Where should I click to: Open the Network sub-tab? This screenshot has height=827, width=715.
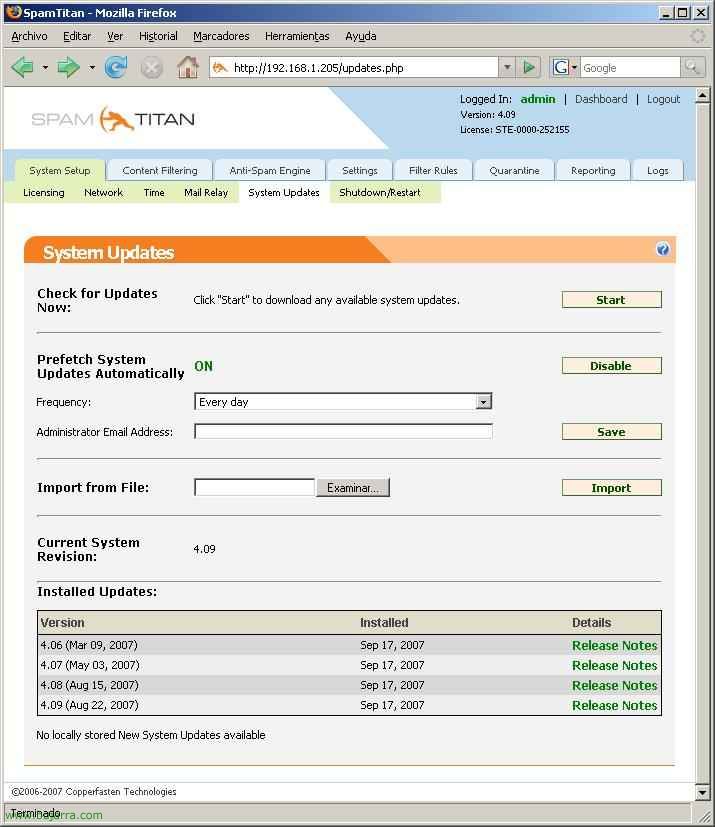point(103,193)
